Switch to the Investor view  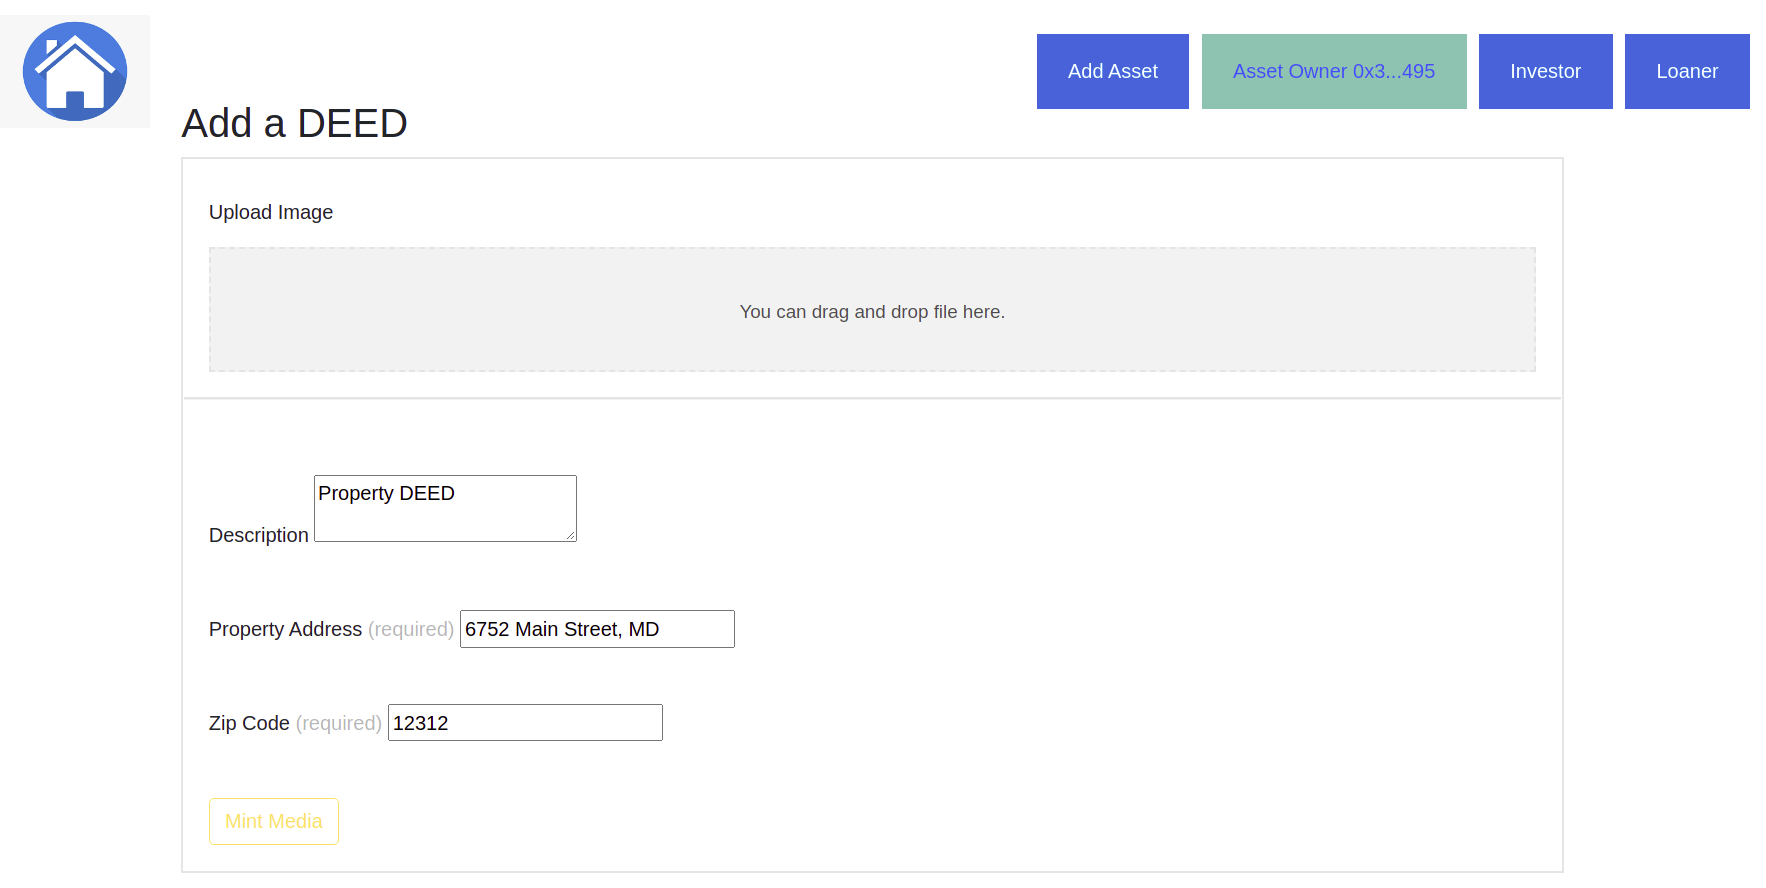click(x=1545, y=71)
